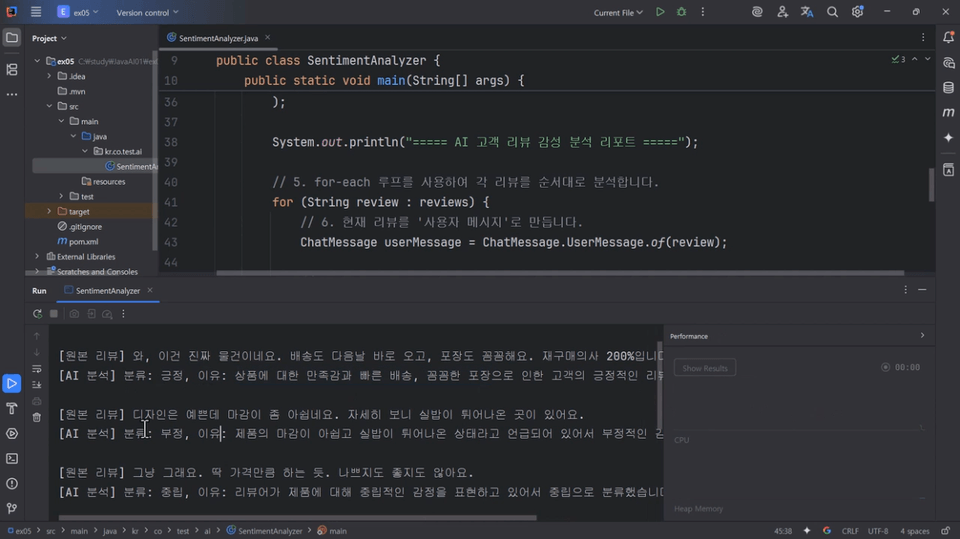Open the Project tool window folder icon

(x=12, y=38)
